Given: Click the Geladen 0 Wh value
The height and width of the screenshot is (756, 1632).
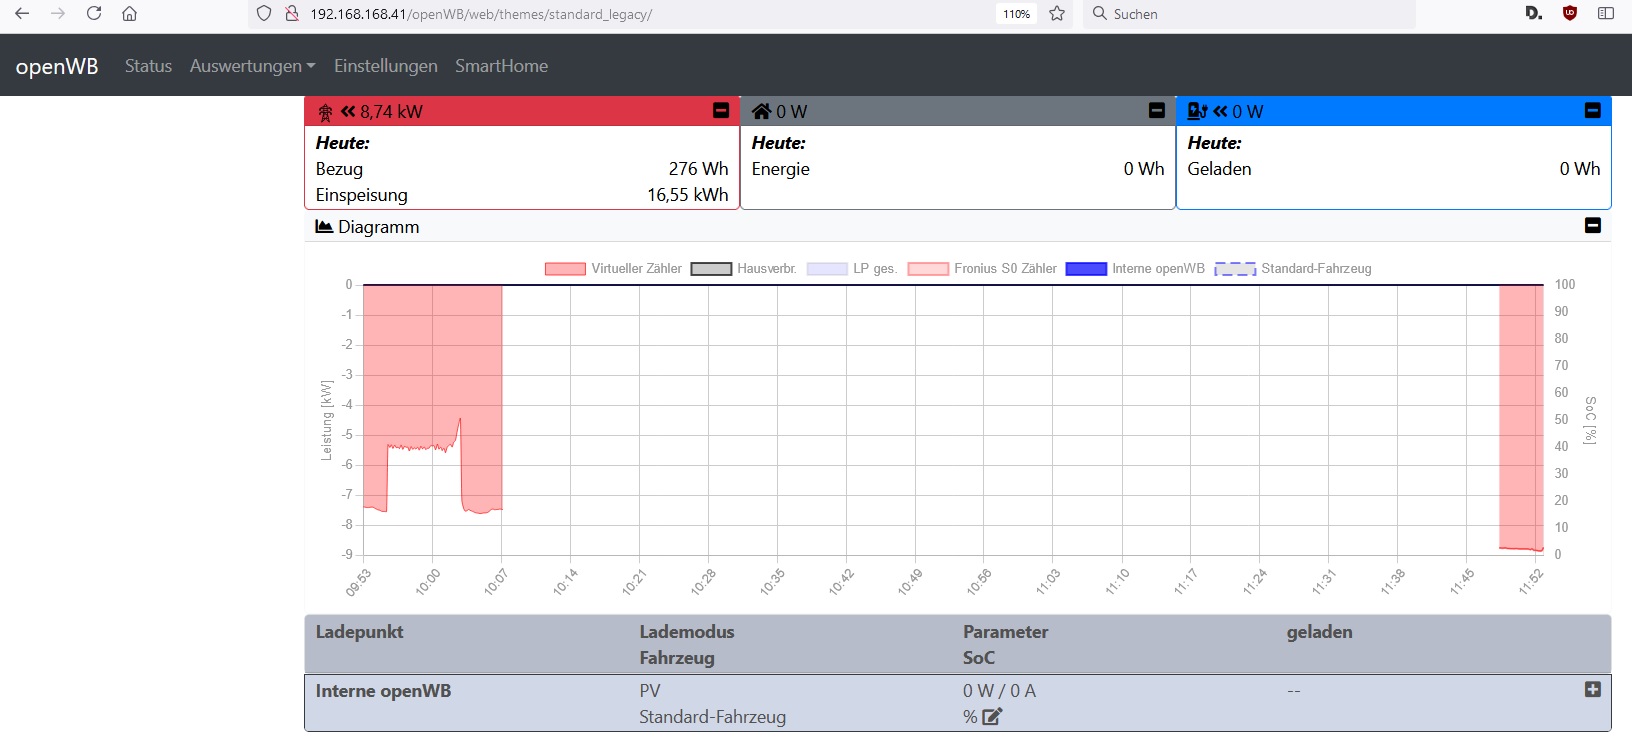Looking at the screenshot, I should pos(1579,169).
